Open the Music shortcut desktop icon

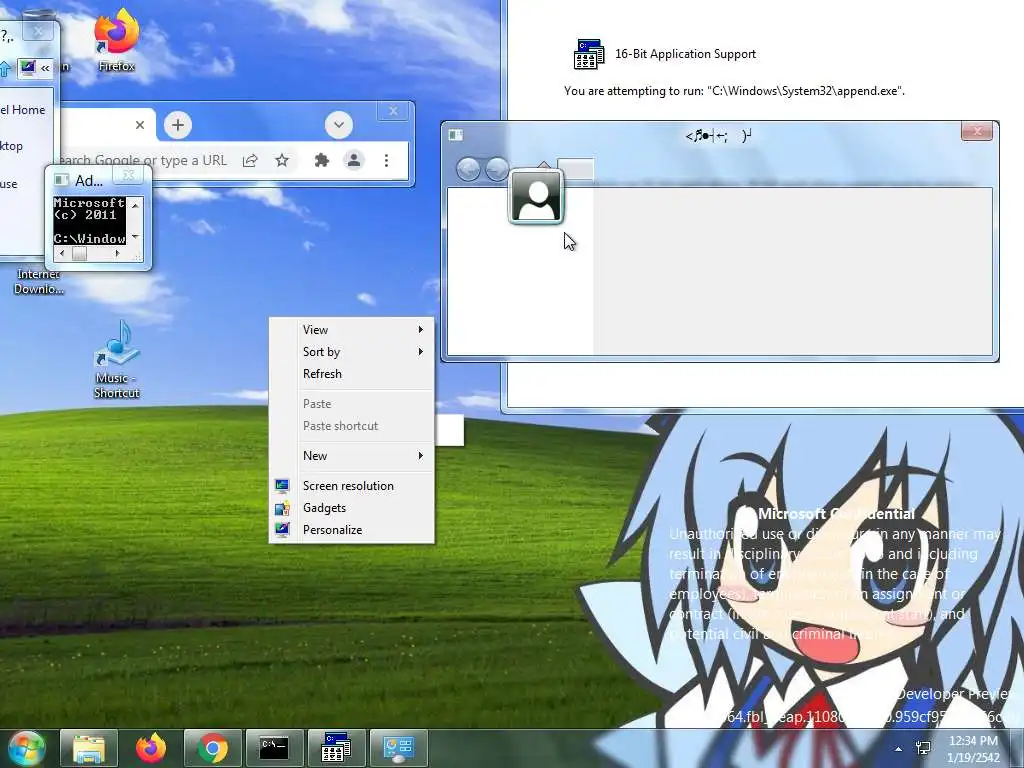[x=116, y=359]
